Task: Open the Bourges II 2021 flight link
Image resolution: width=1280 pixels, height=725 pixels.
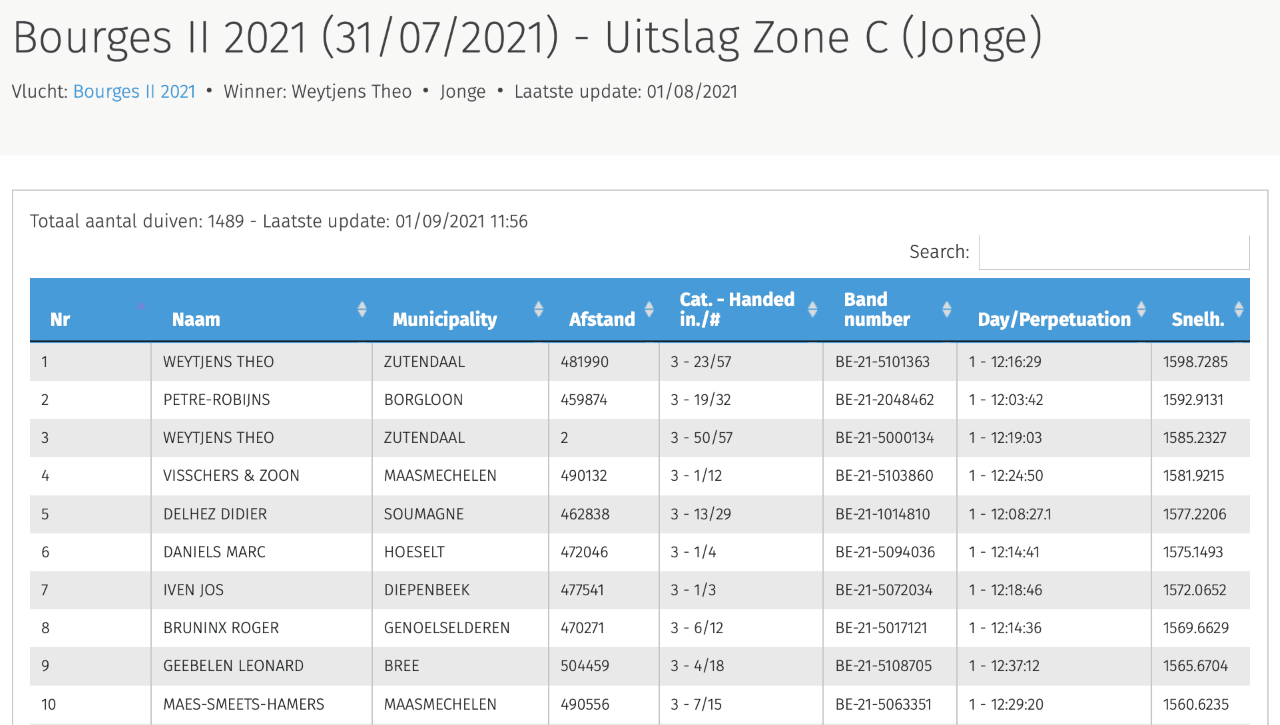Action: [134, 91]
